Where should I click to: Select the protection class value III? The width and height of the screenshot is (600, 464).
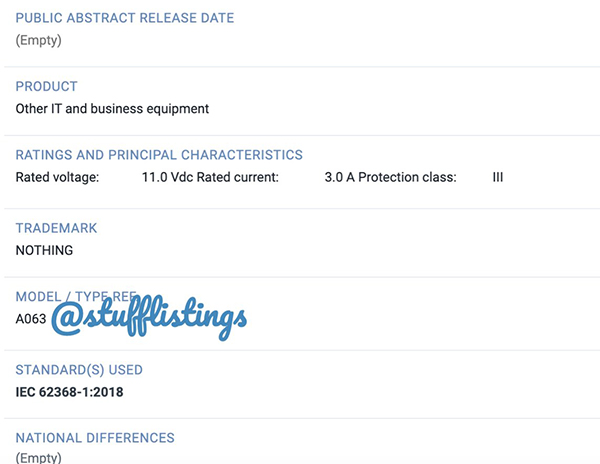pyautogui.click(x=498, y=177)
